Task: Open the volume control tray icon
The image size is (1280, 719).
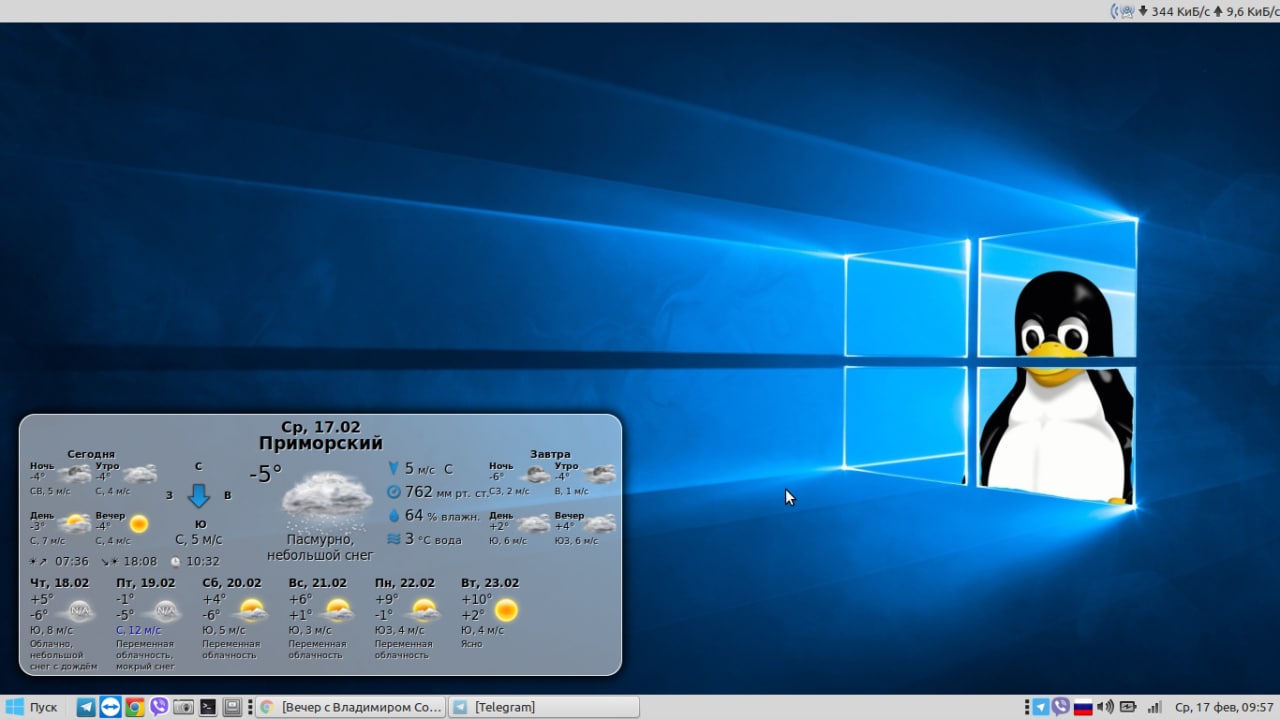Action: point(1105,707)
